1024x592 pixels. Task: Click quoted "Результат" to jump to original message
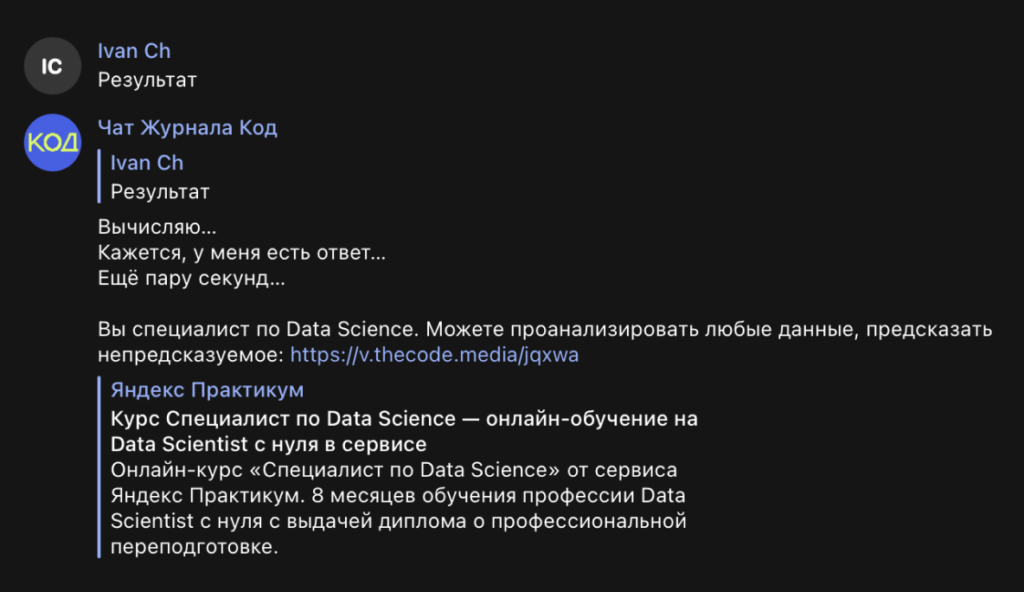click(159, 191)
